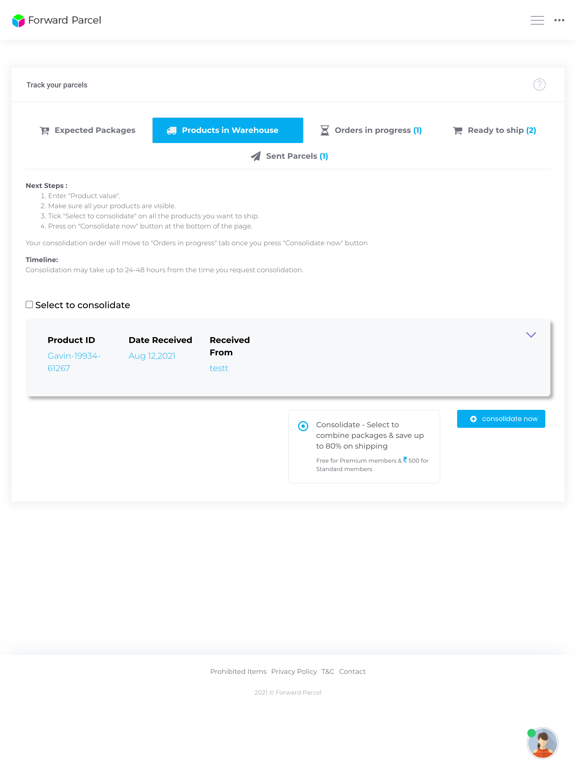Select the Consolidate radio option
The image size is (576, 768).
coord(303,426)
